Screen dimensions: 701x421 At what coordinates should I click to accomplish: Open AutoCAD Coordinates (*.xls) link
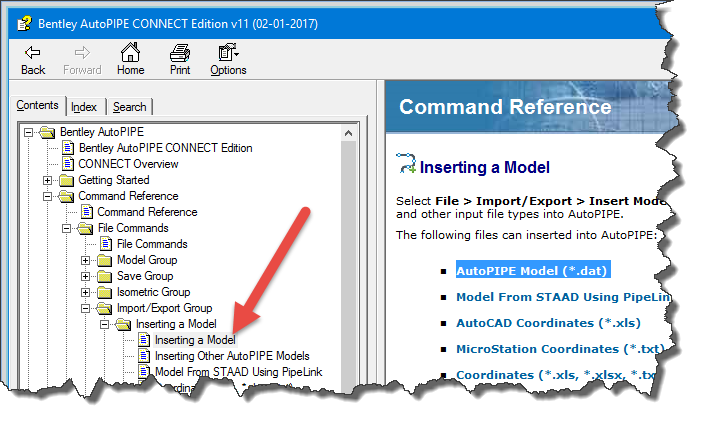(548, 323)
